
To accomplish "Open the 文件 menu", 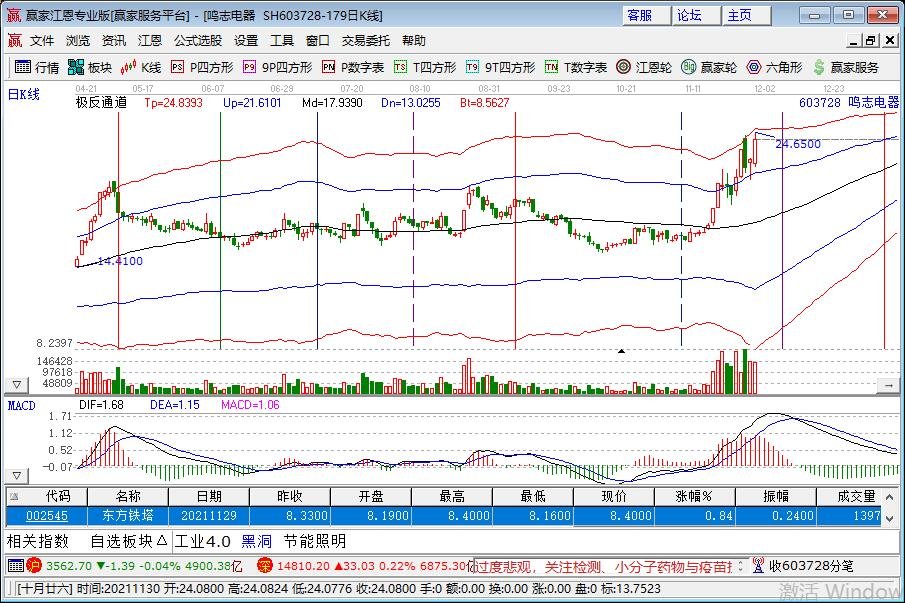I will click(x=42, y=40).
